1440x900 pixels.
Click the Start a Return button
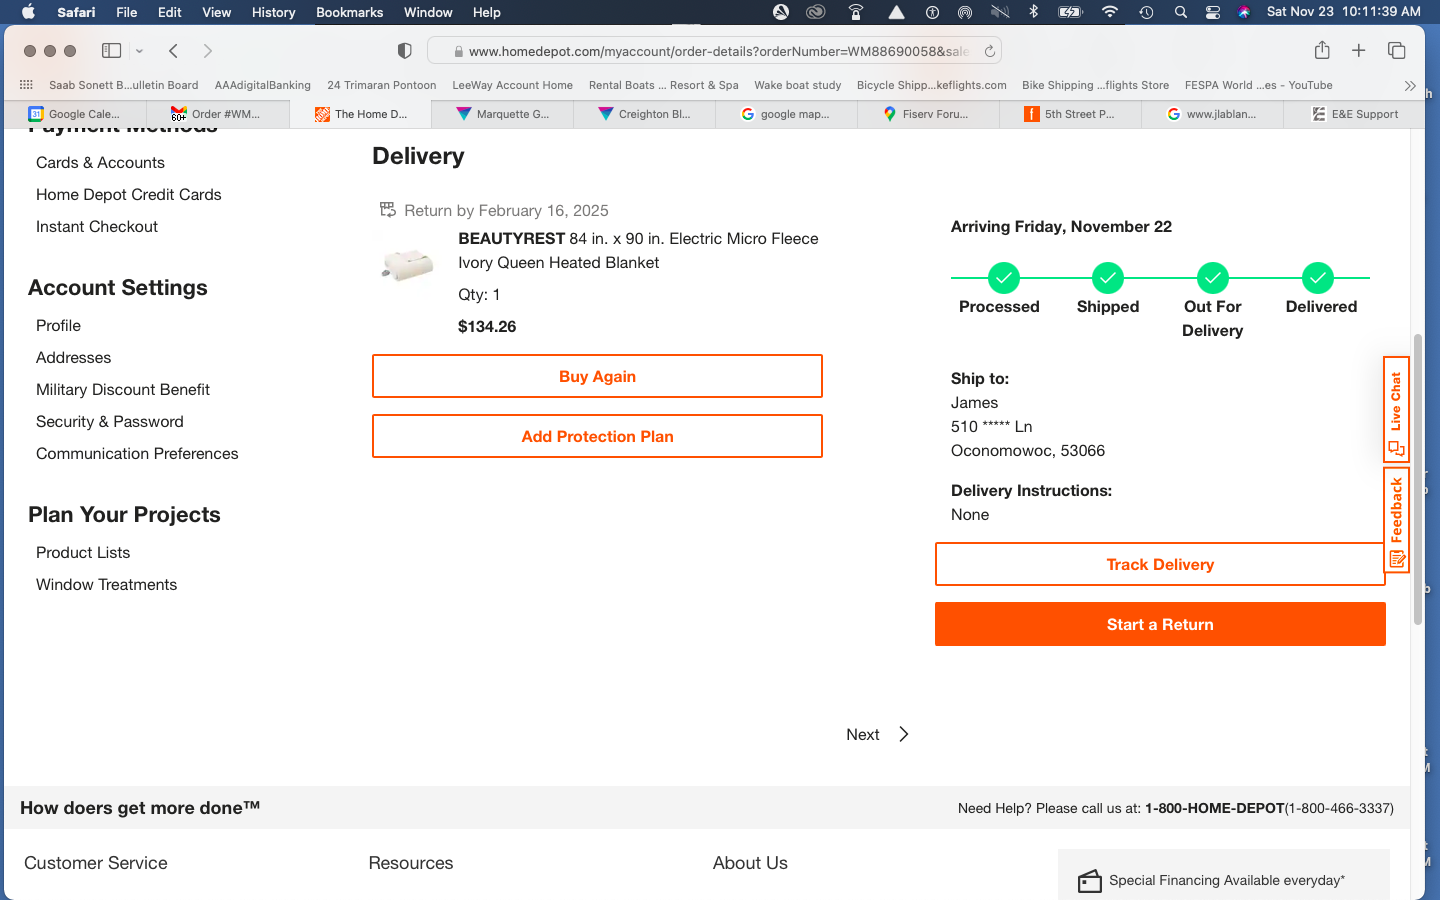1160,624
